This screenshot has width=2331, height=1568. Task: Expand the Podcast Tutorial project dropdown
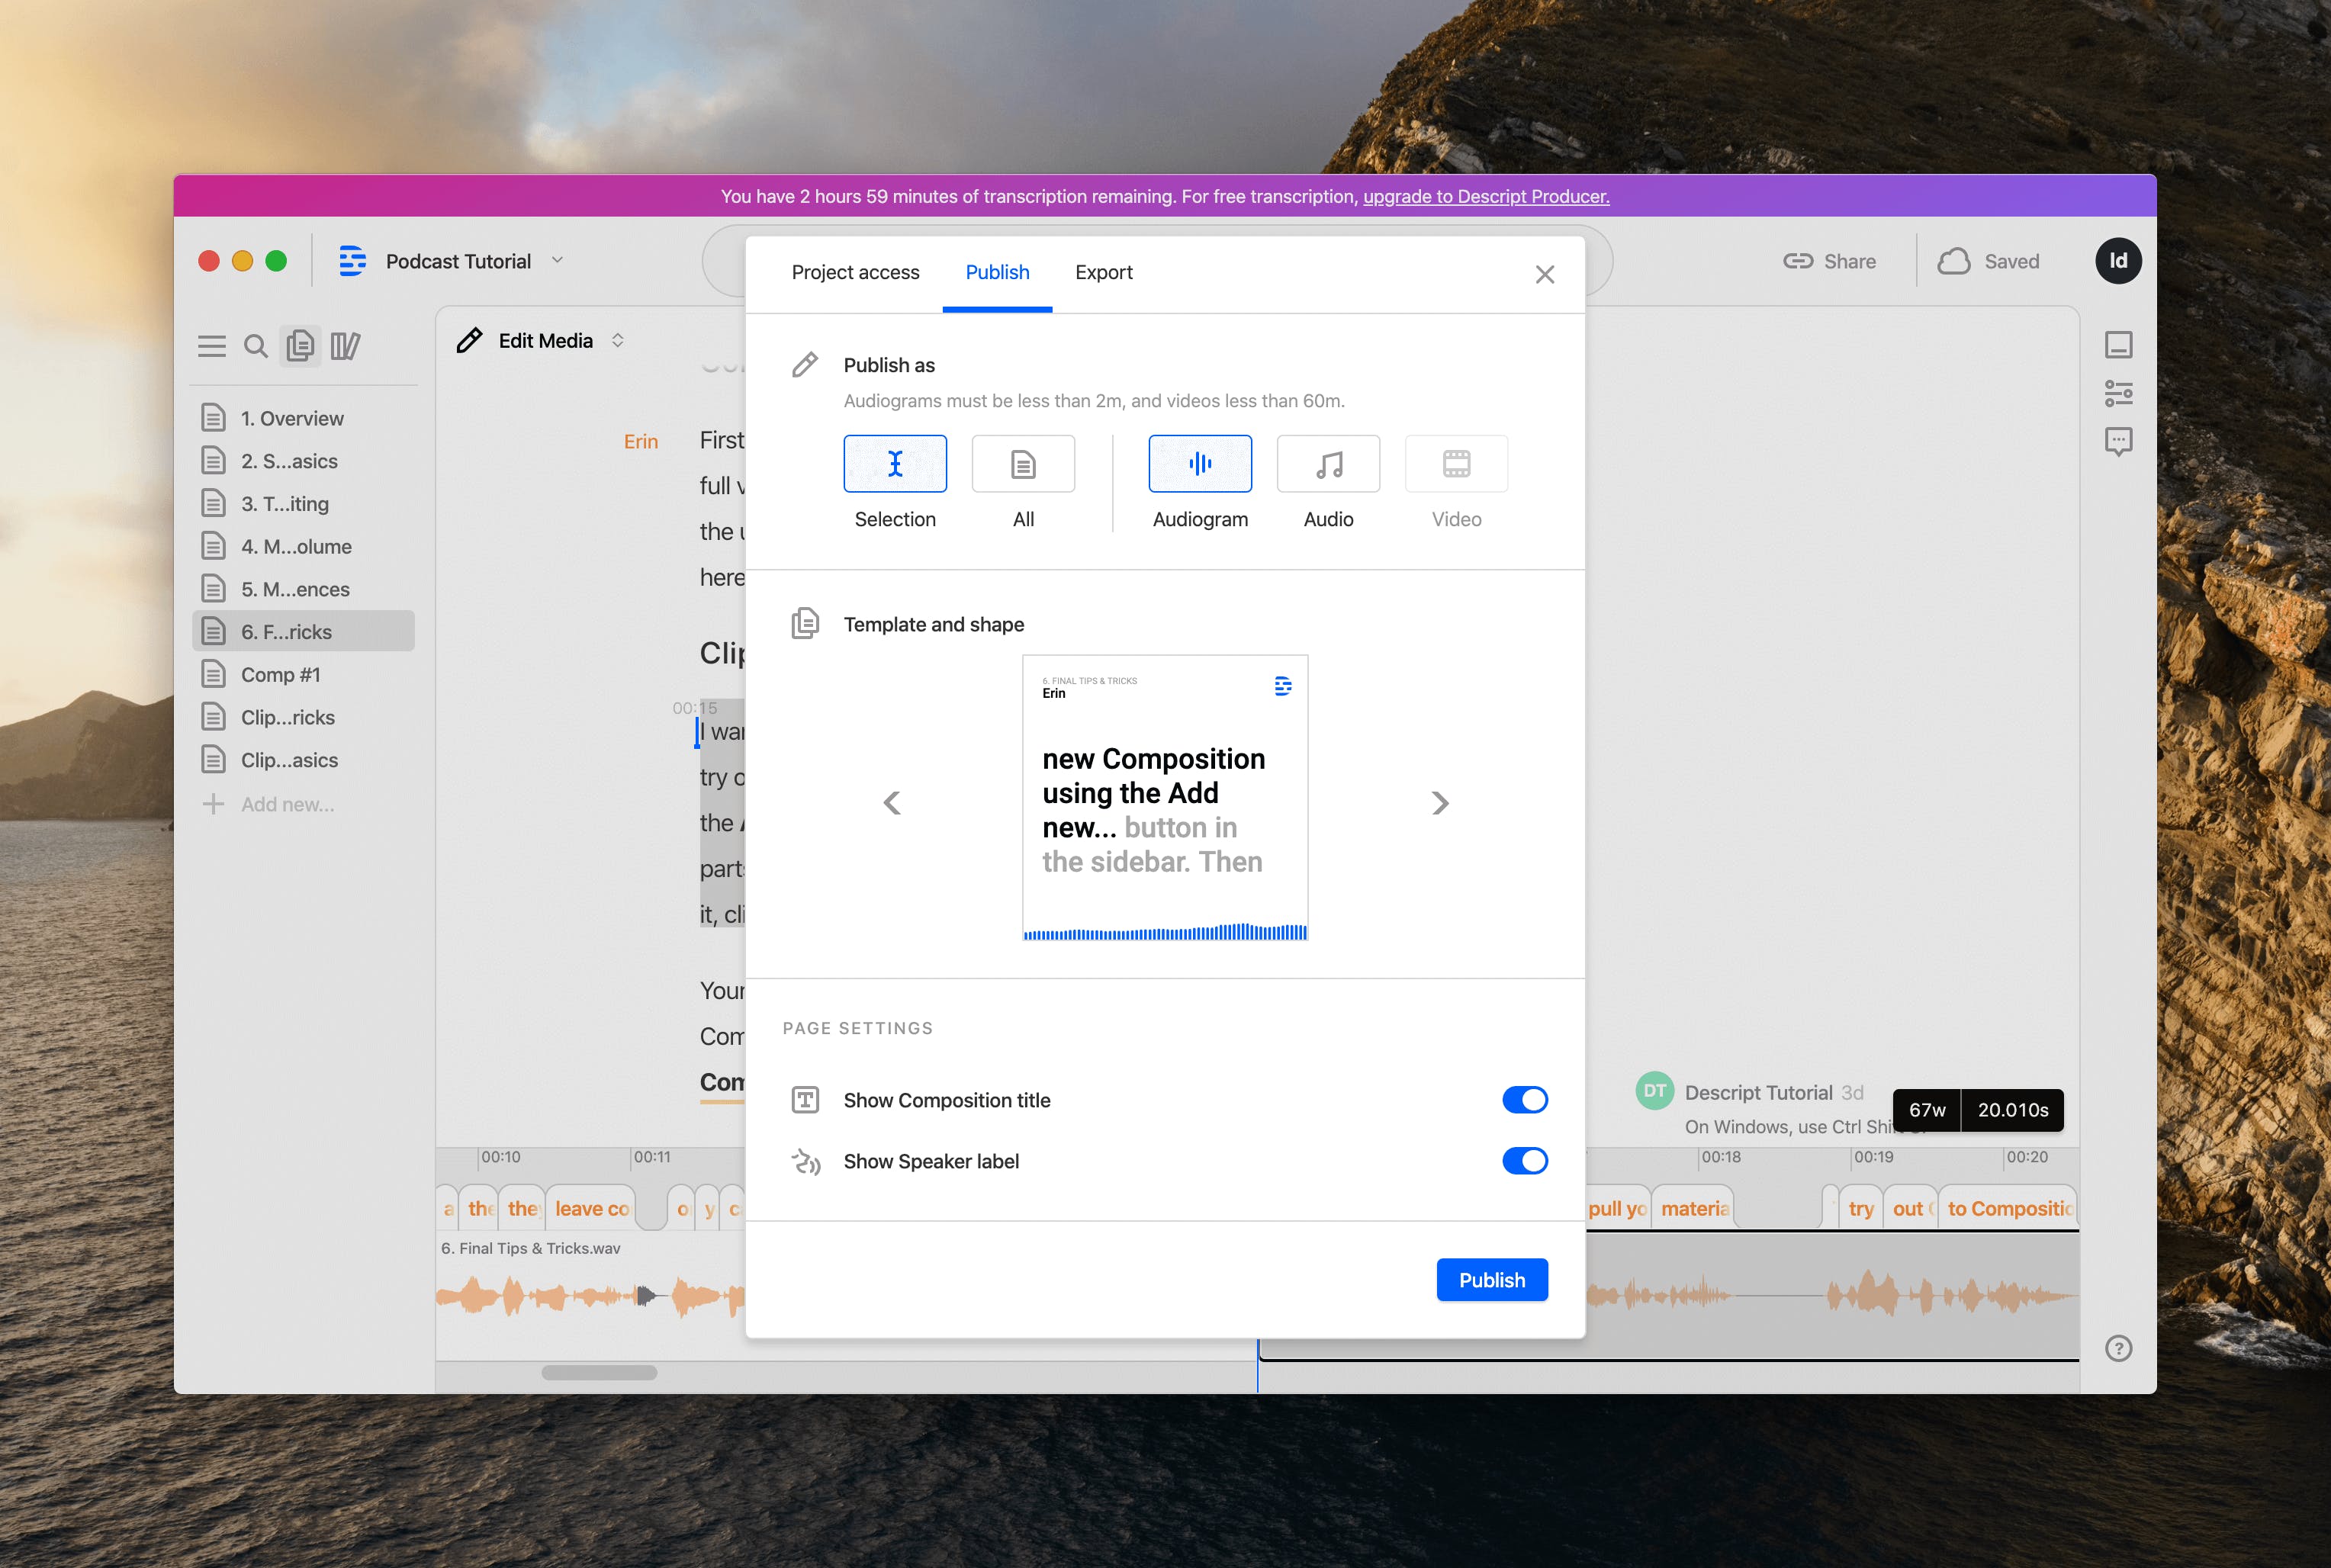coord(561,261)
